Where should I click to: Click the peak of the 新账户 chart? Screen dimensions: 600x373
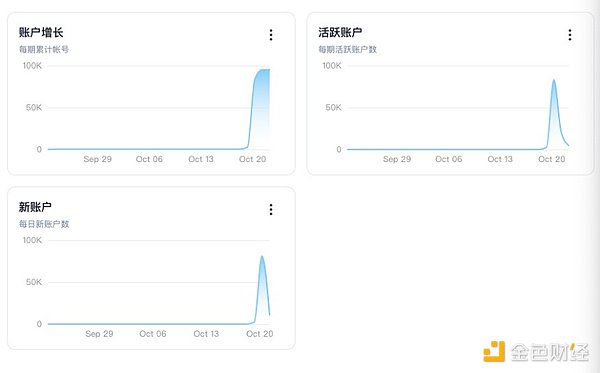click(x=262, y=257)
